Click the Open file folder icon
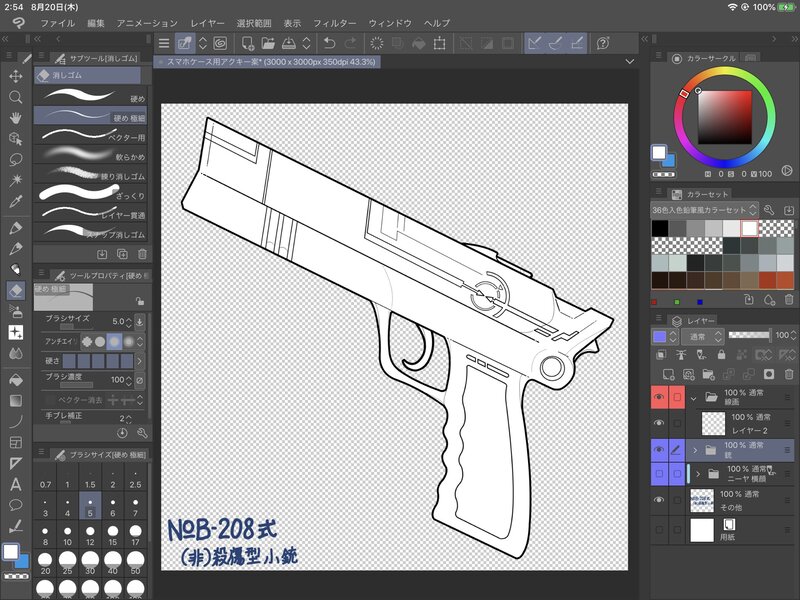The width and height of the screenshot is (800, 600). tap(268, 43)
